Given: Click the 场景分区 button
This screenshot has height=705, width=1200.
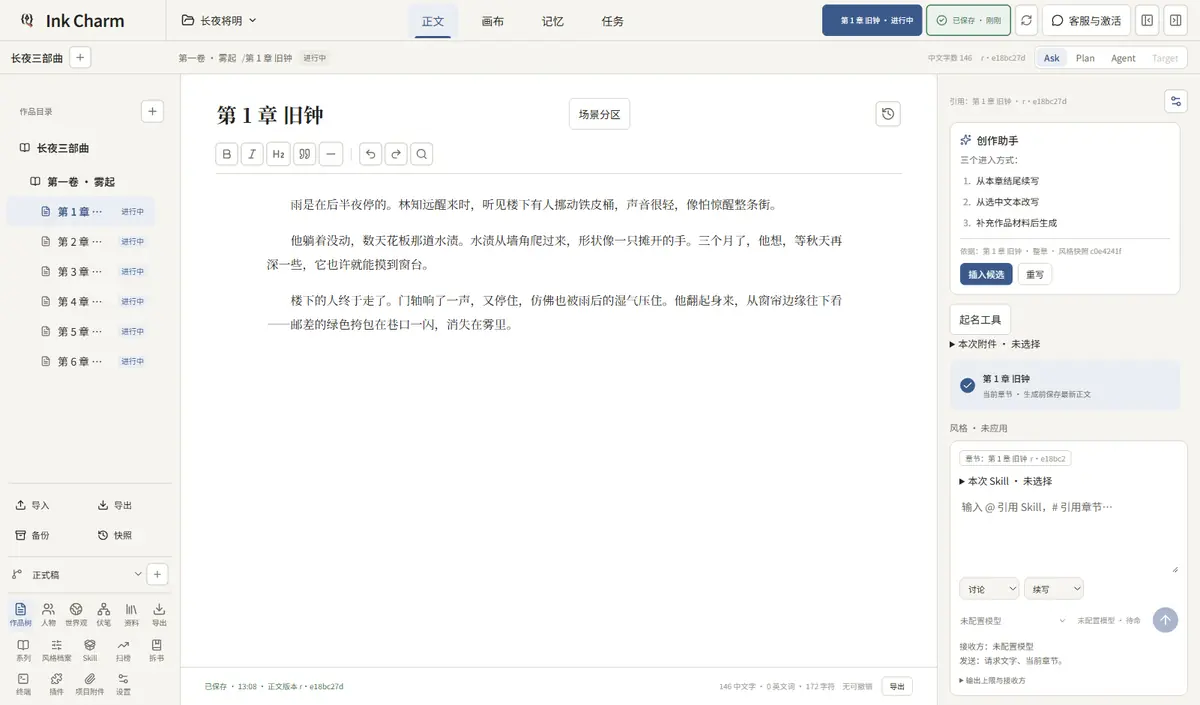Looking at the screenshot, I should pyautogui.click(x=599, y=114).
